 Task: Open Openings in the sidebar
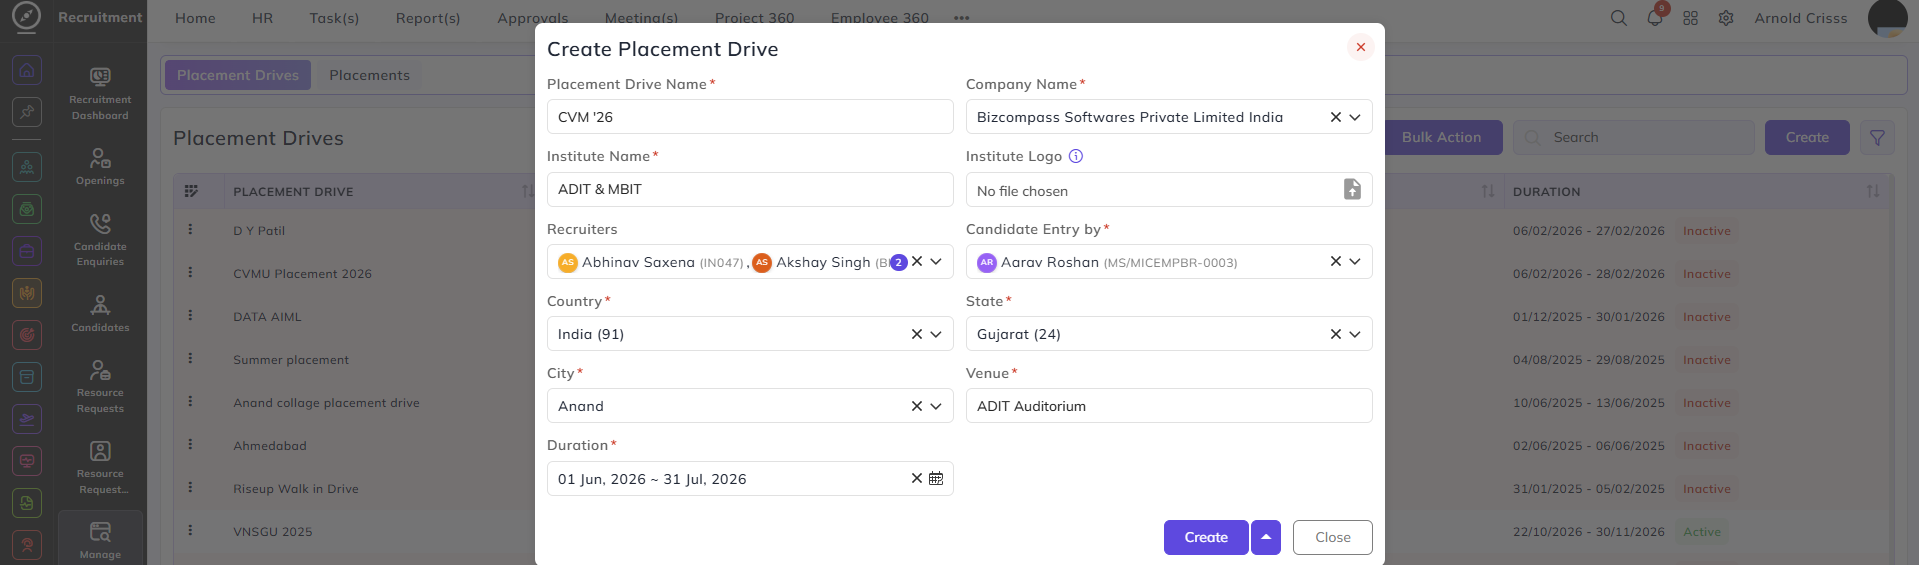[x=100, y=166]
